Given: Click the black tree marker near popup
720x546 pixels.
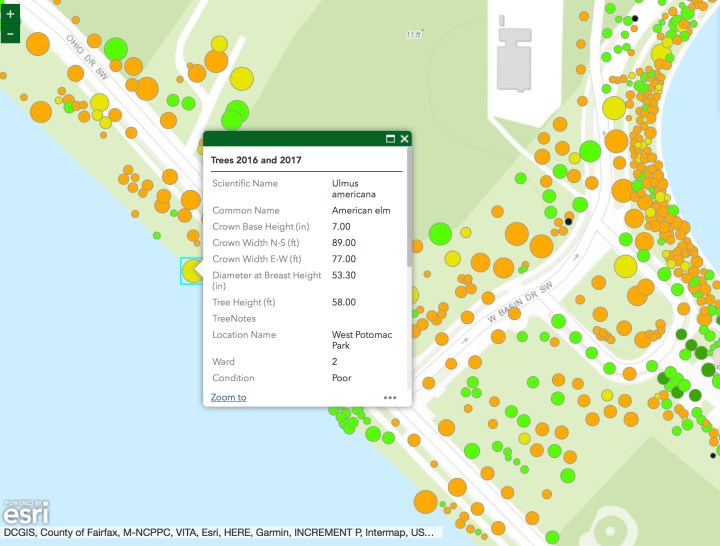Looking at the screenshot, I should click(x=569, y=218).
